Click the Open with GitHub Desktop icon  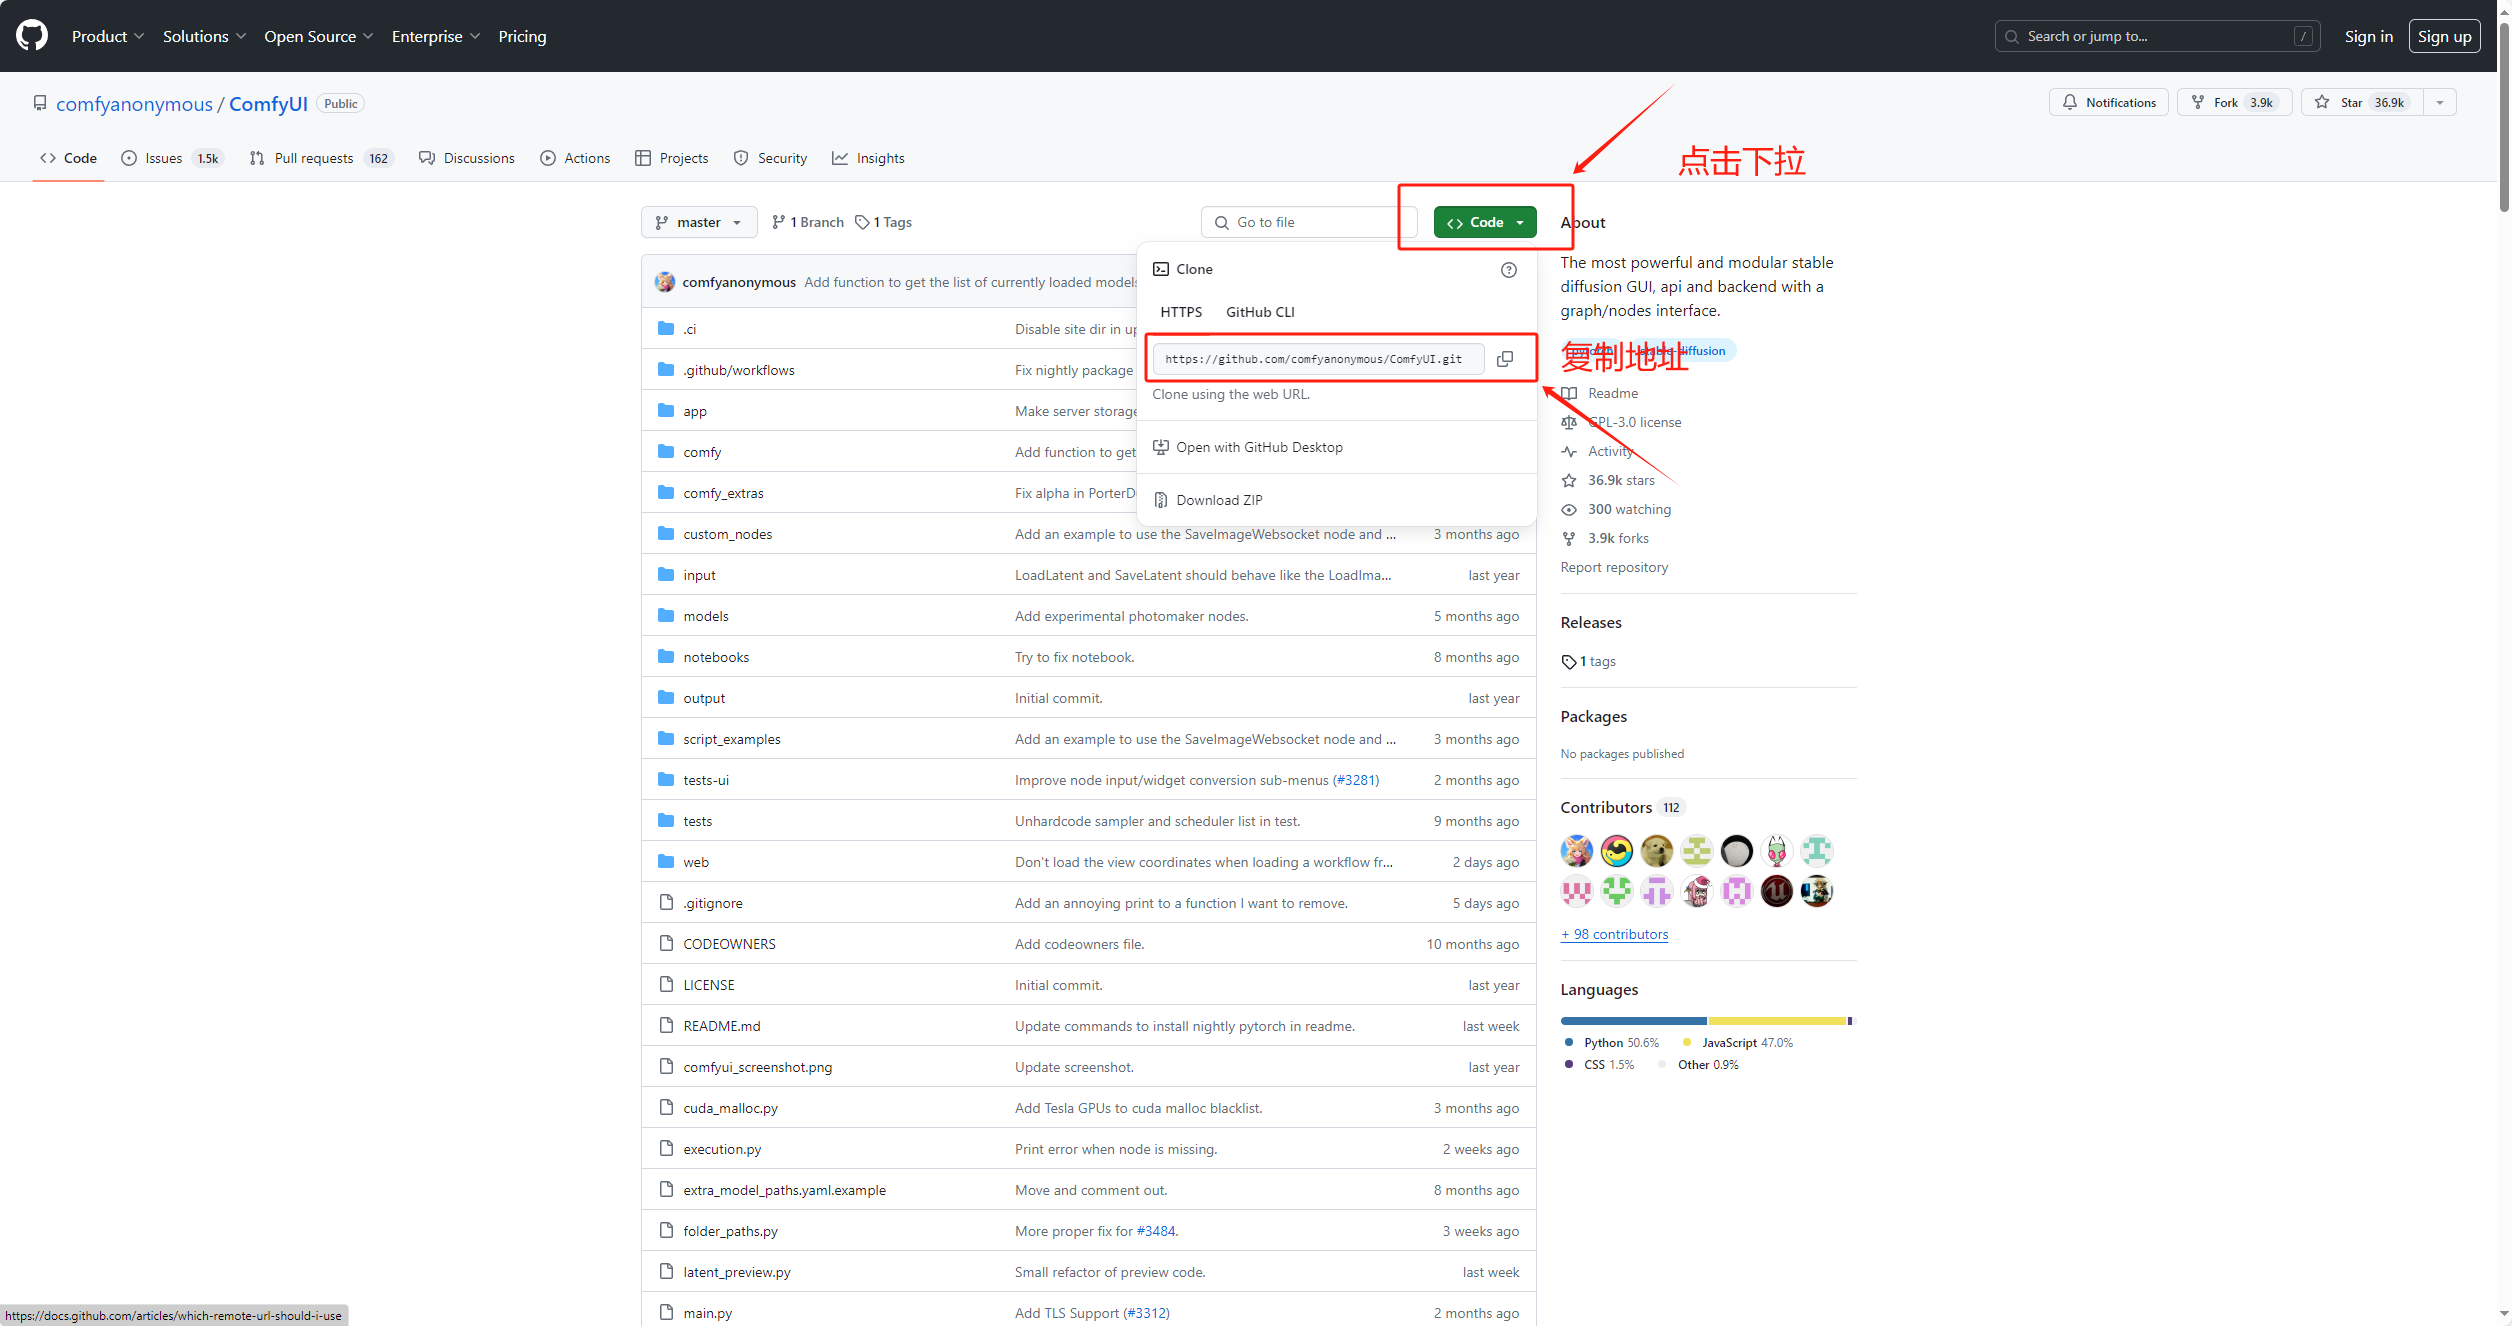pos(1161,447)
